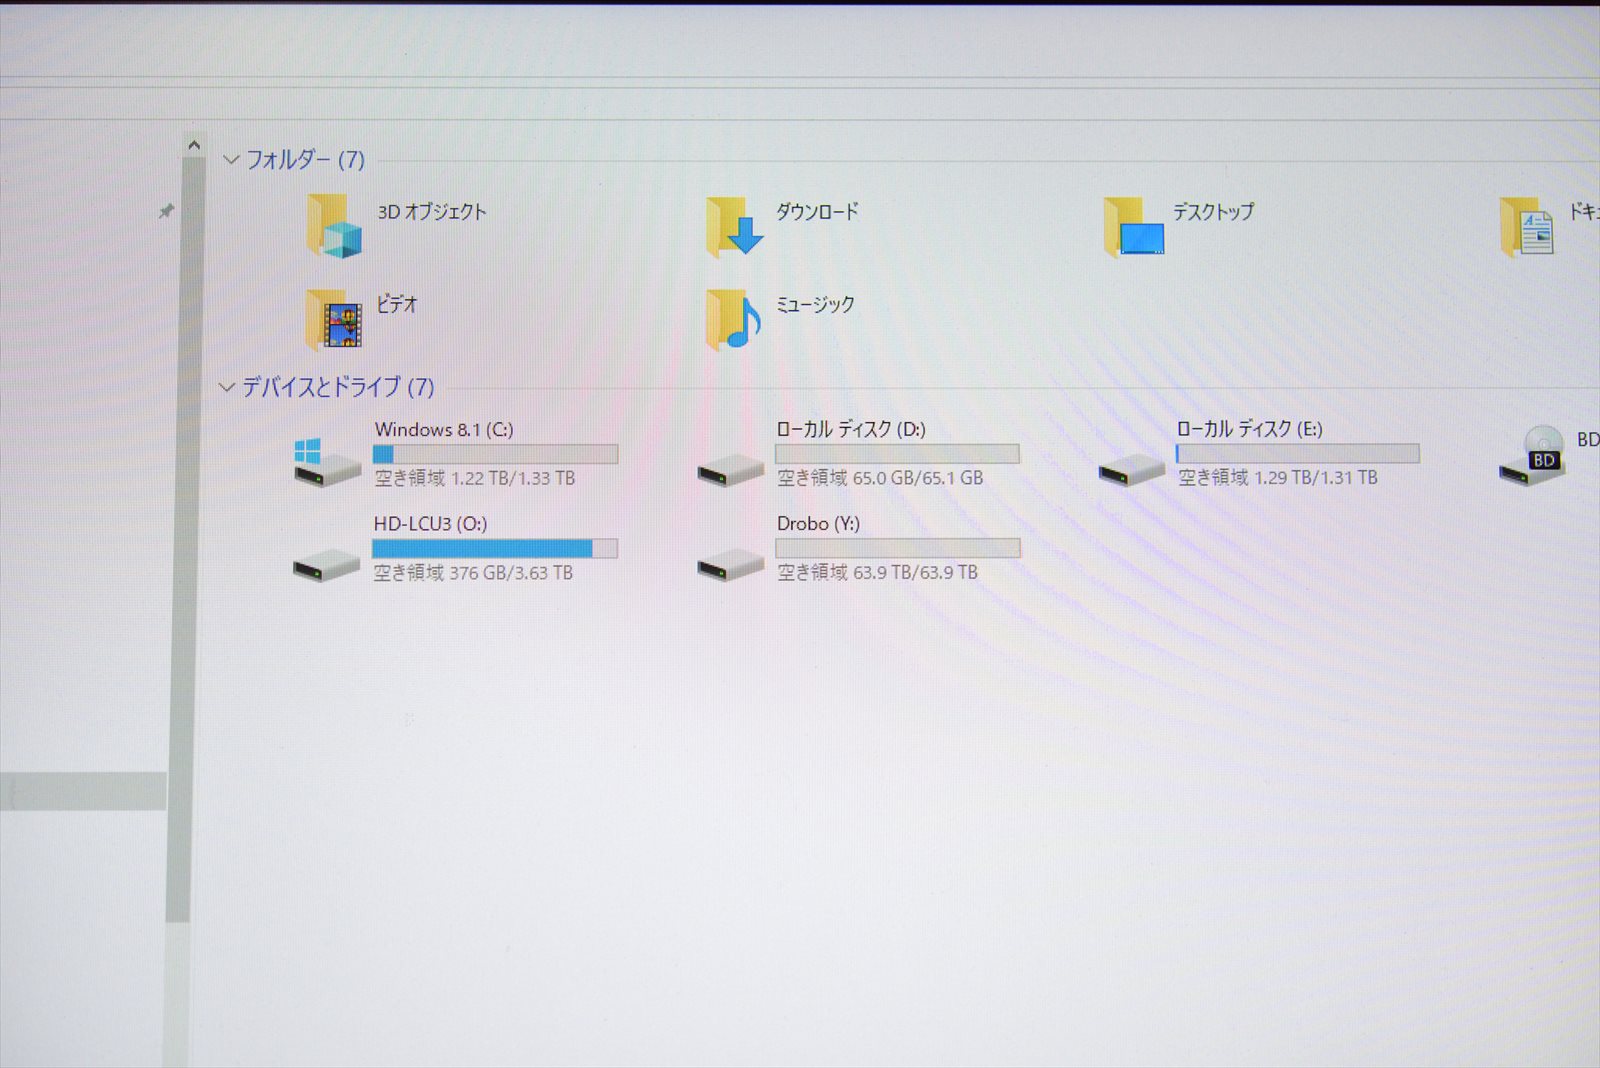
Task: Select the BD optical drive icon
Action: point(1532,456)
